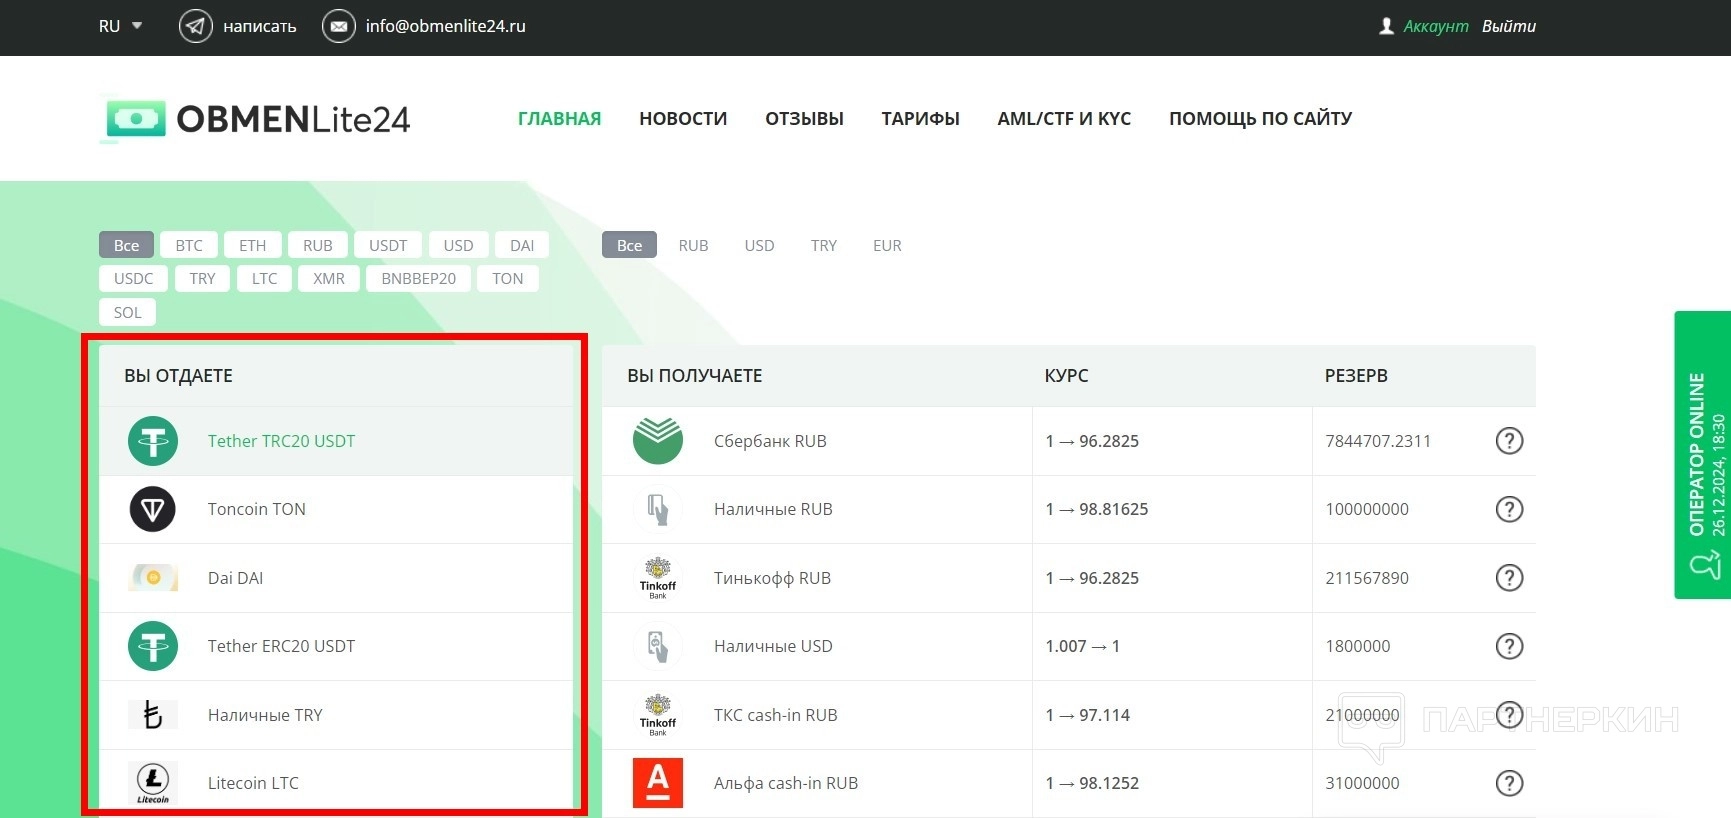
Task: Filter receive currencies by EUR
Action: [887, 245]
